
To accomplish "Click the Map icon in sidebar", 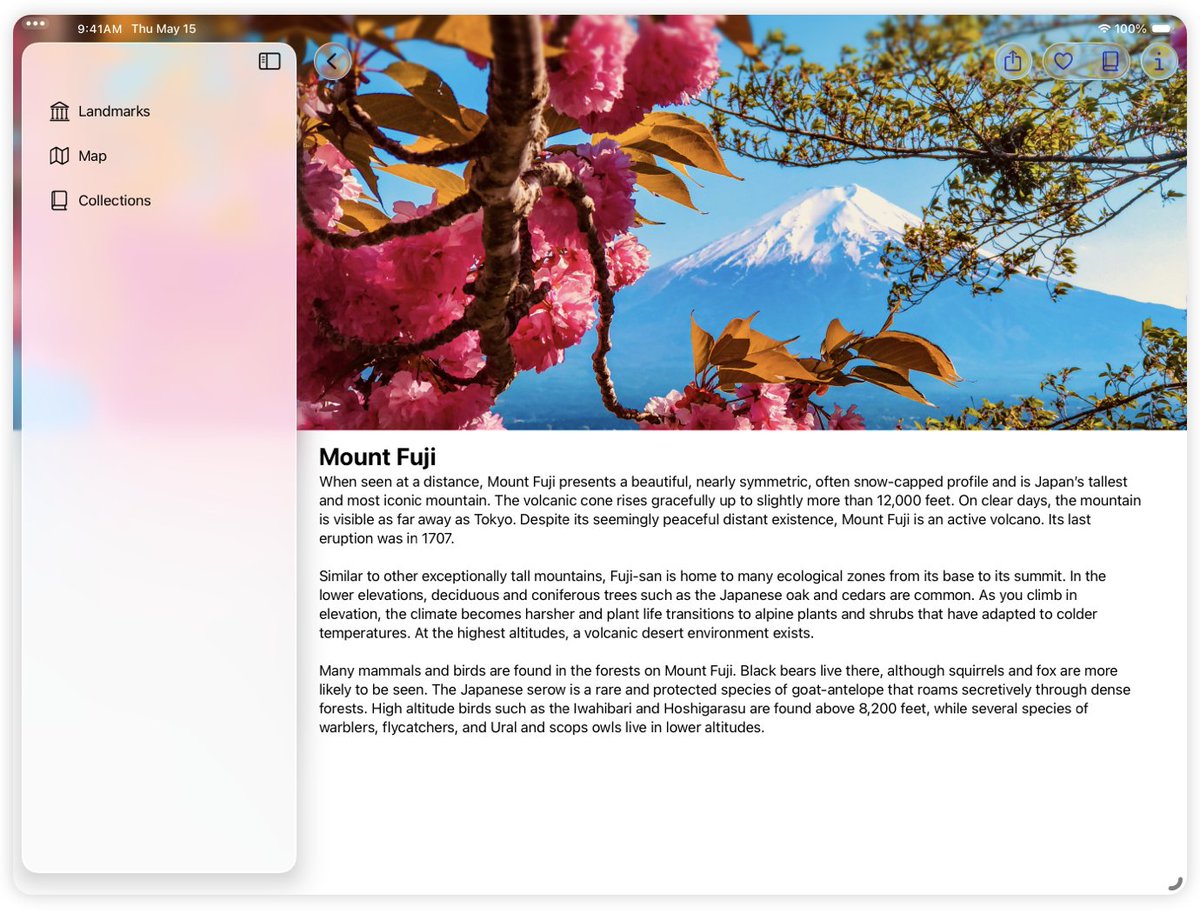I will tap(60, 156).
